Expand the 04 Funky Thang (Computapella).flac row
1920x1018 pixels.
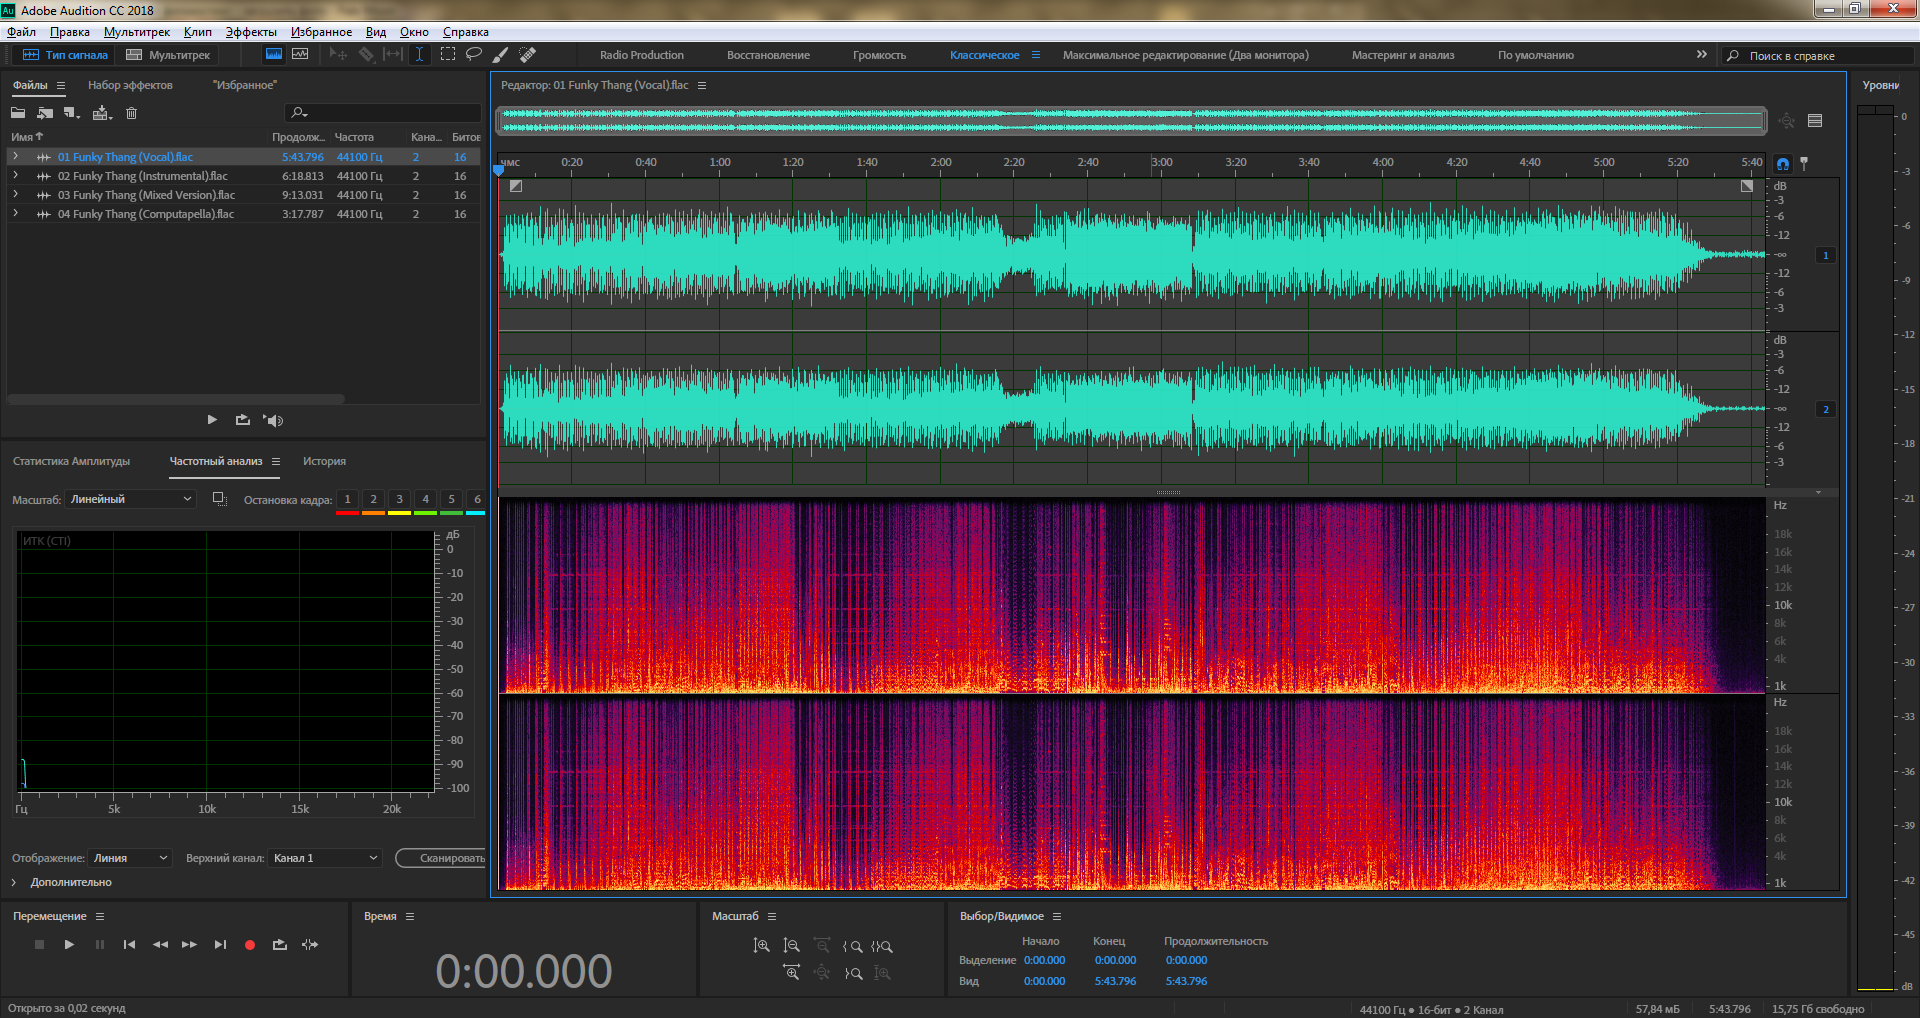(x=15, y=214)
